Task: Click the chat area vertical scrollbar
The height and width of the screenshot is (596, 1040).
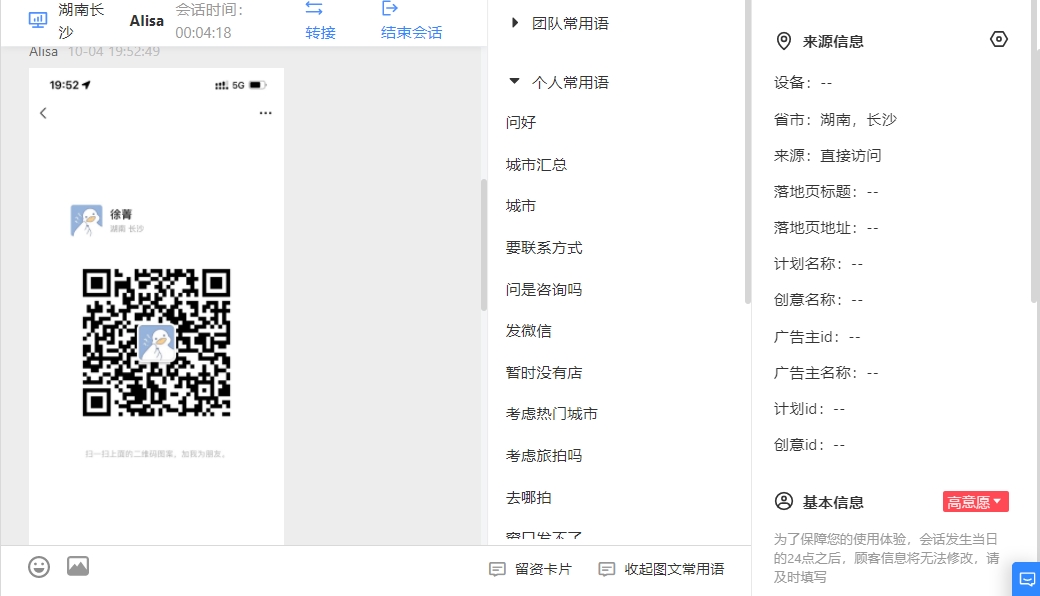Action: pos(484,245)
